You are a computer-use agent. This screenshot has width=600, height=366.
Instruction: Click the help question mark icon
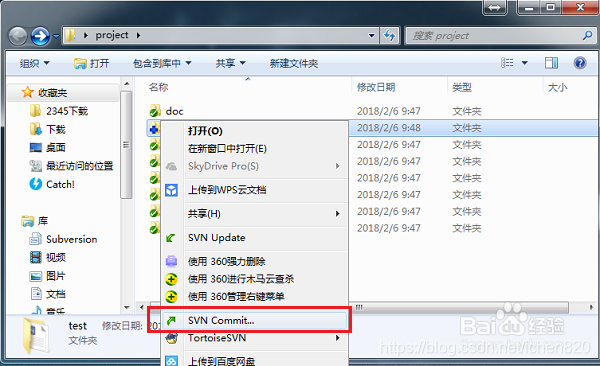click(580, 63)
